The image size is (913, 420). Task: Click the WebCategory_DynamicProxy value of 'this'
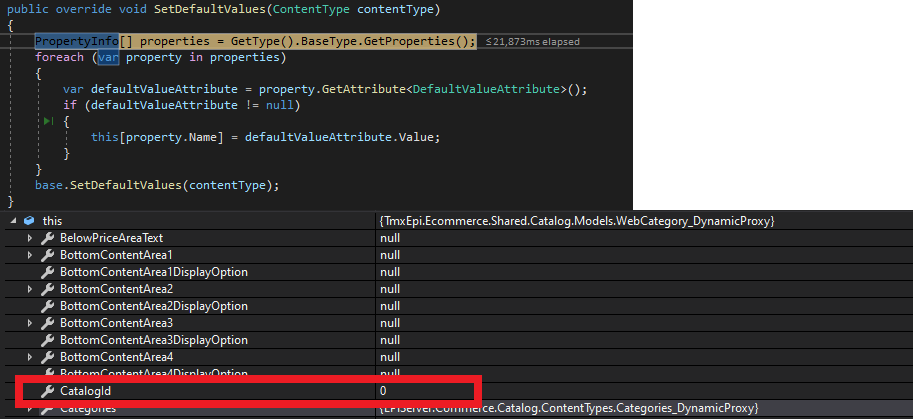pos(577,221)
